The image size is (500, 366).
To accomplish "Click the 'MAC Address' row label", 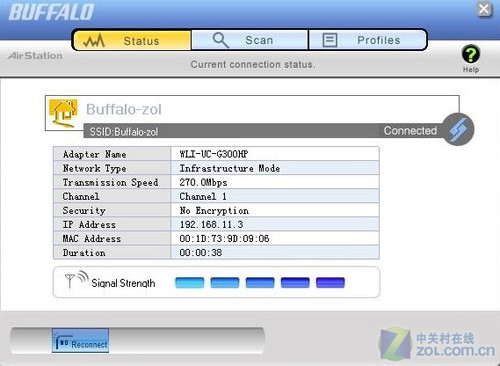I will [x=92, y=238].
